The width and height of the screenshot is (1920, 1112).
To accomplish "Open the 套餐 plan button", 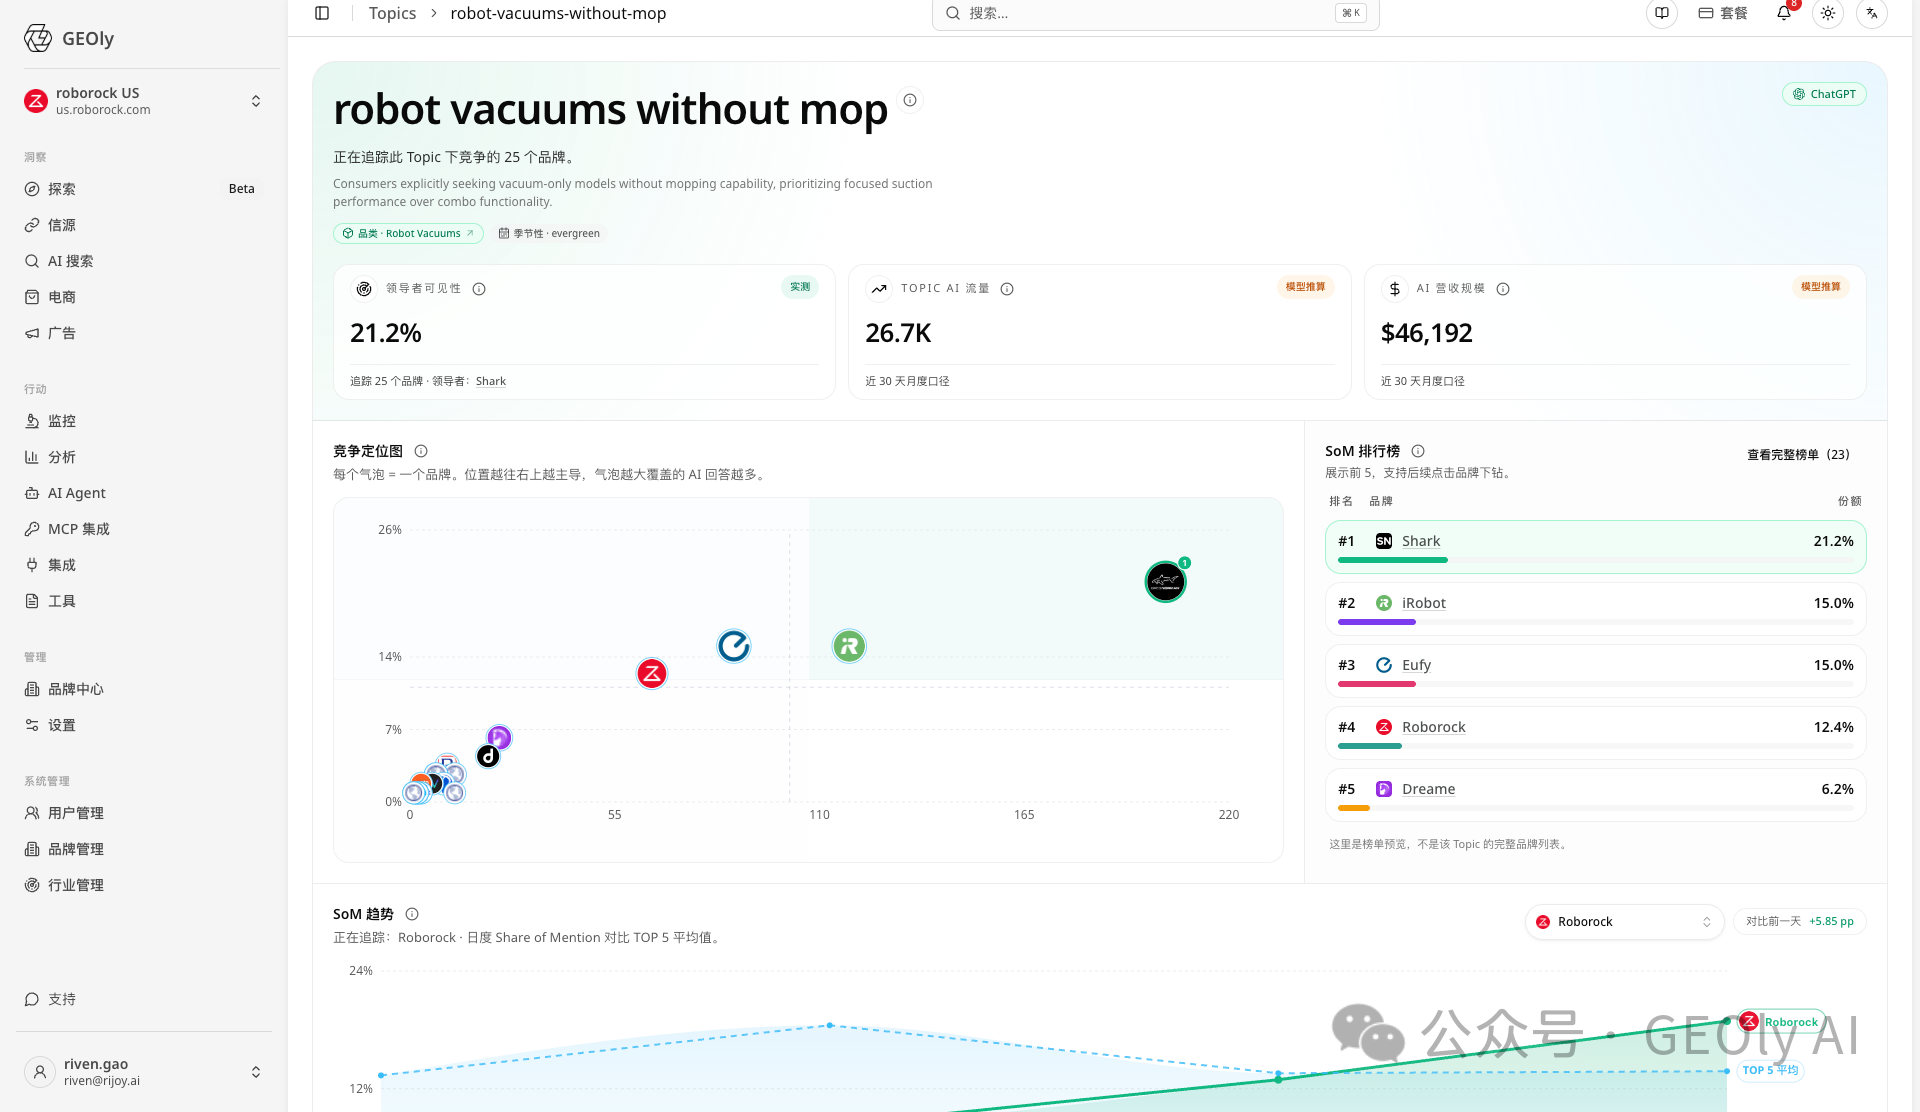I will (1723, 13).
